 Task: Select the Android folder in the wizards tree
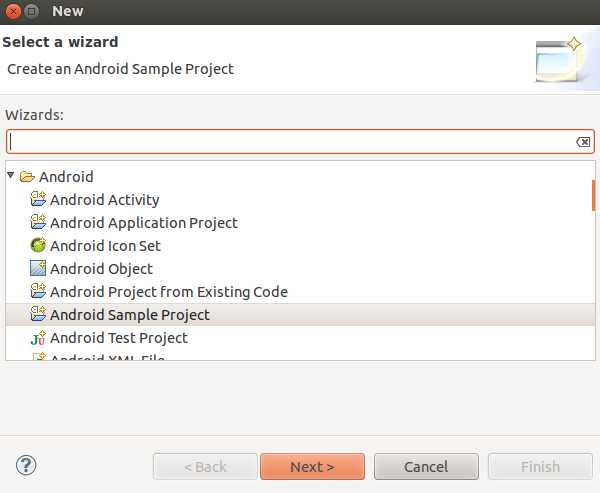pyautogui.click(x=66, y=177)
